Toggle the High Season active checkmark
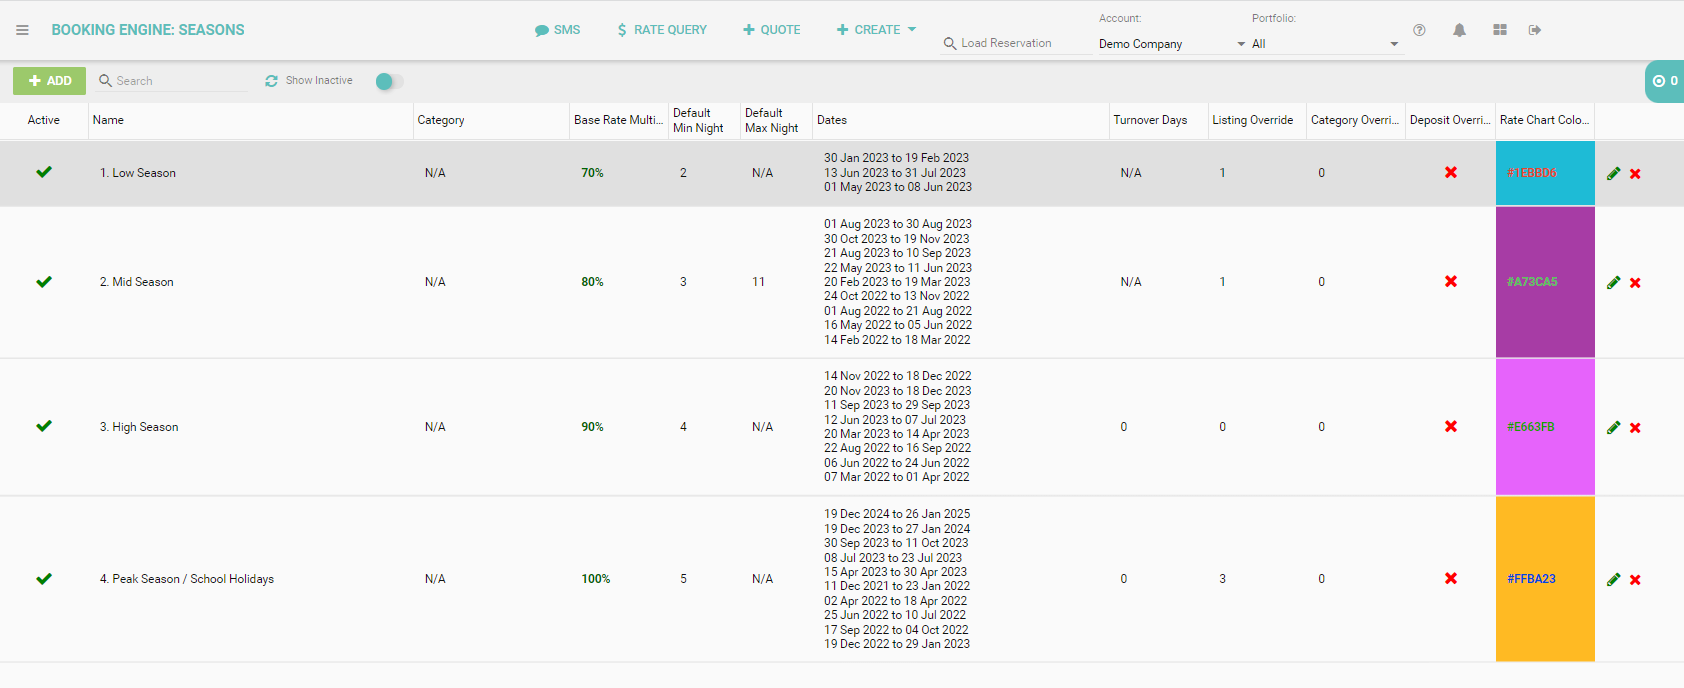This screenshot has height=688, width=1684. [44, 426]
